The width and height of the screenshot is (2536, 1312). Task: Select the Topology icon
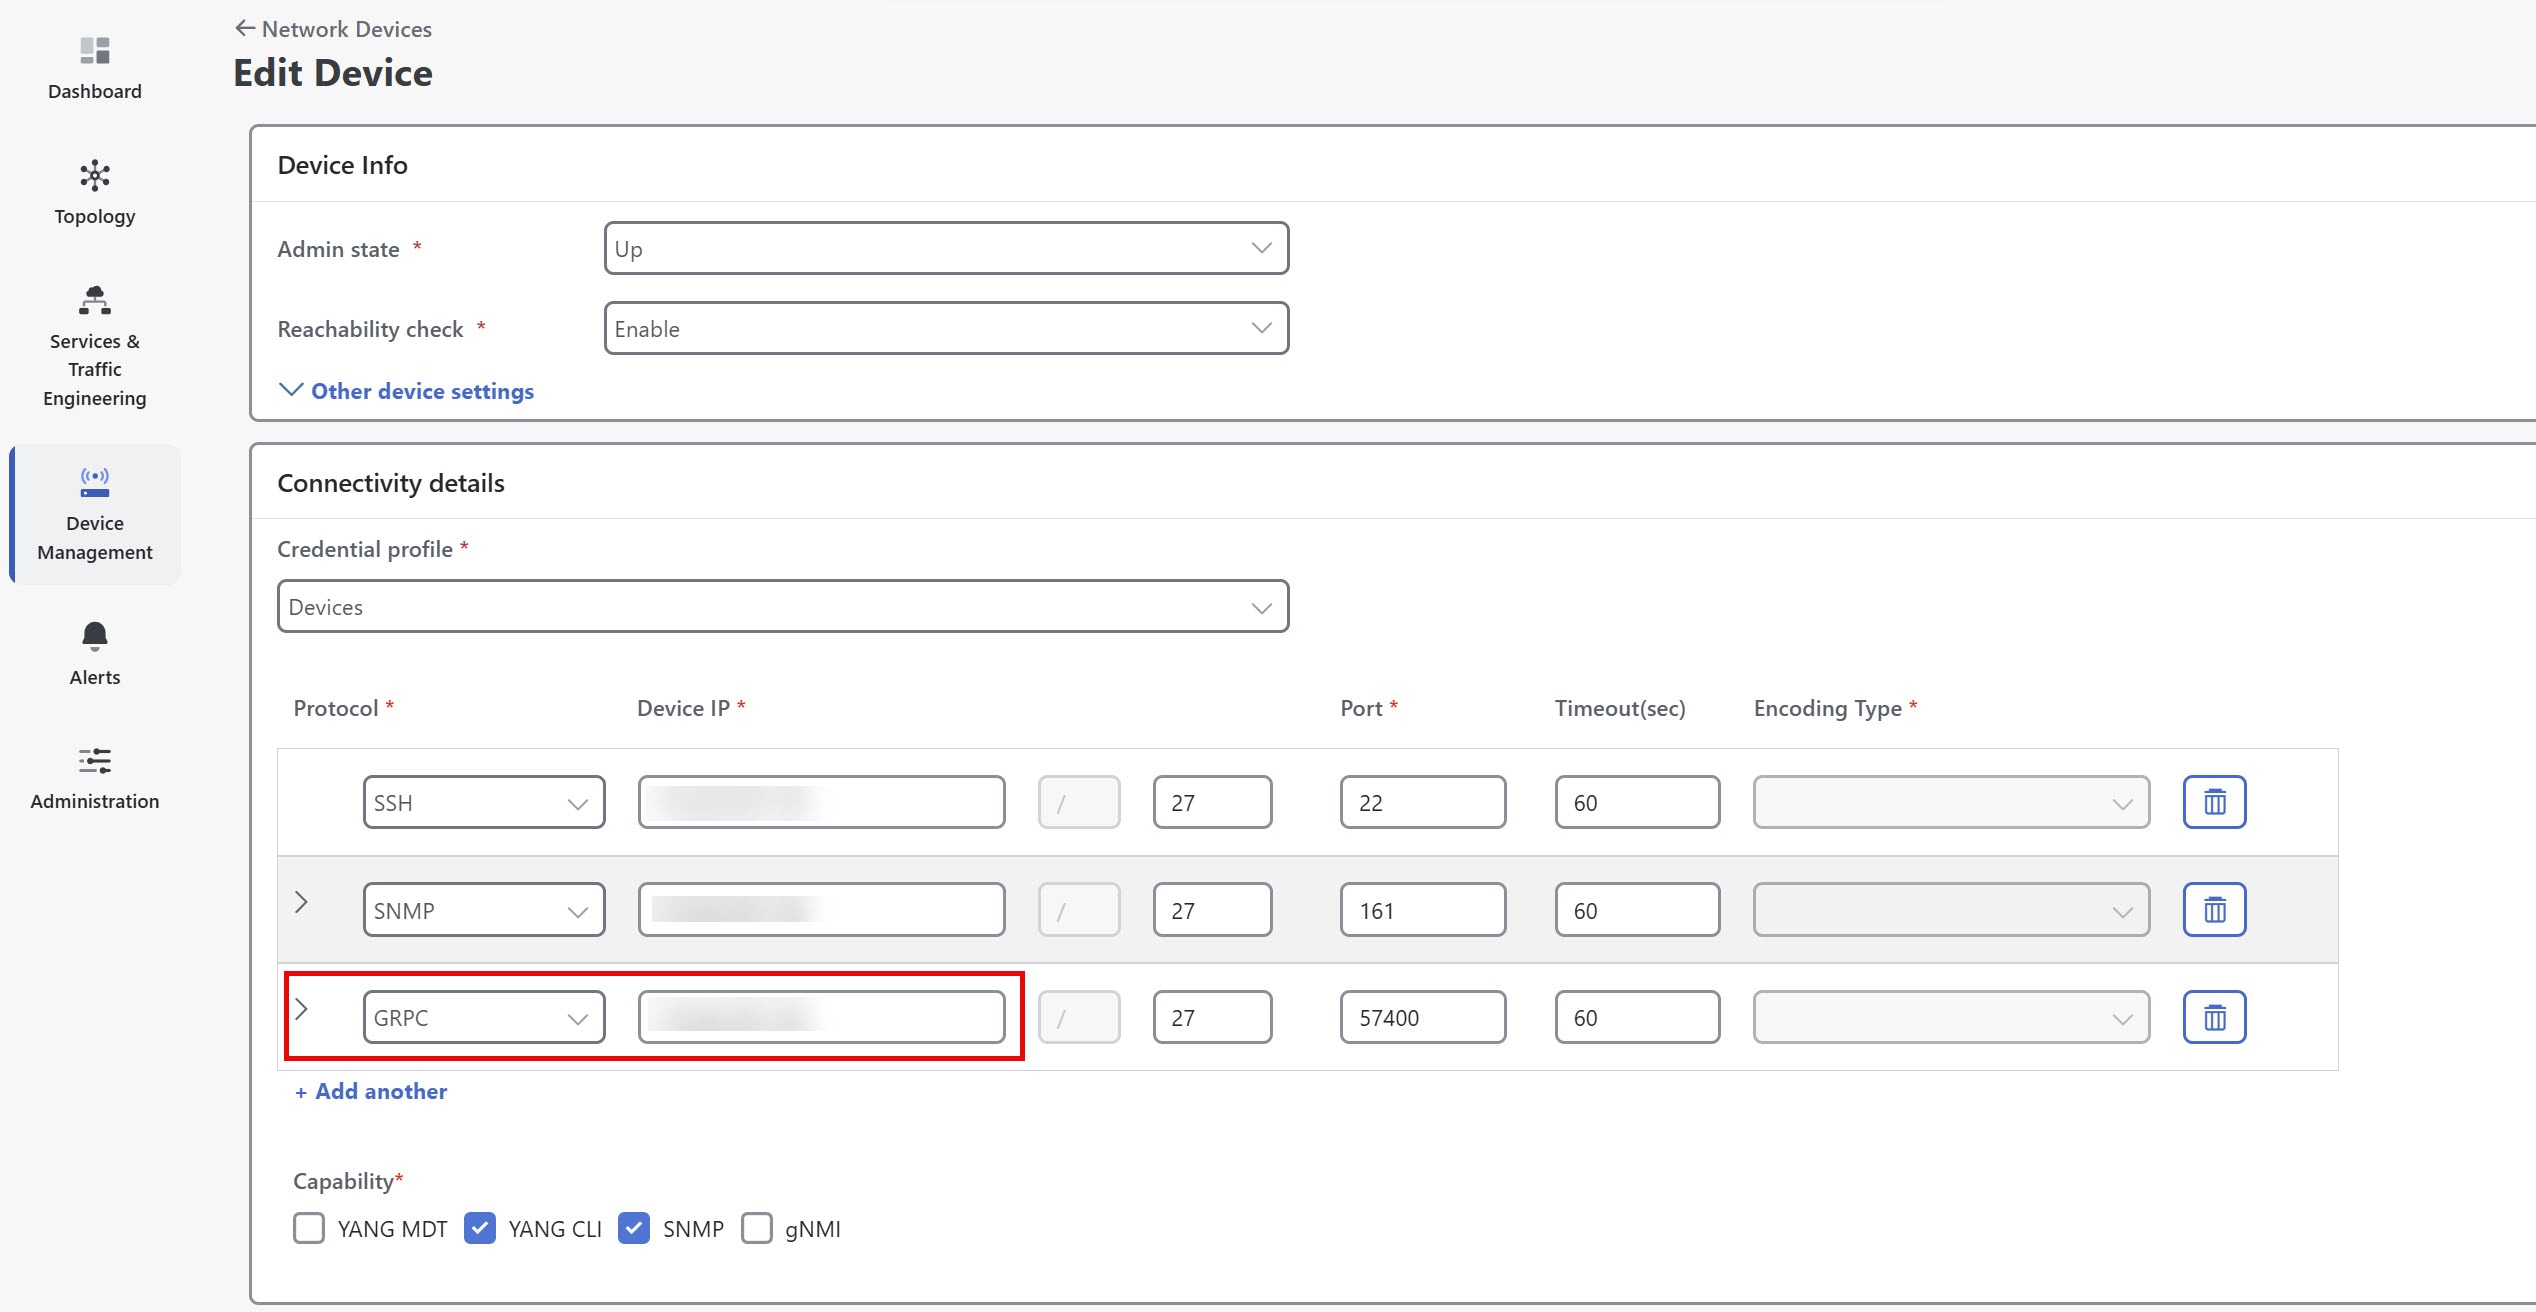(93, 190)
